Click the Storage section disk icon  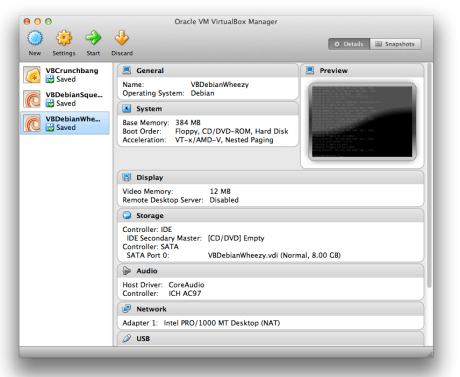coord(127,215)
